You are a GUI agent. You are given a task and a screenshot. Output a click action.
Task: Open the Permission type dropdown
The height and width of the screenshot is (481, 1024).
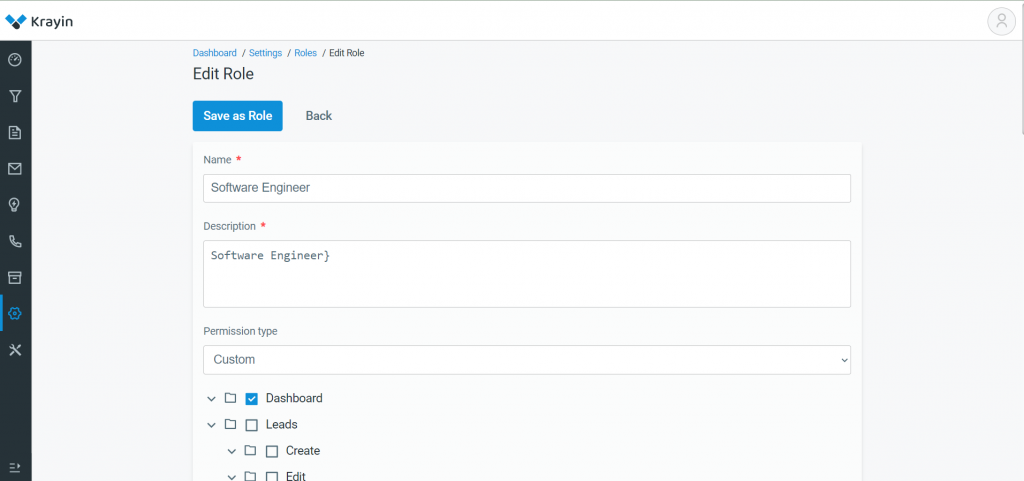[527, 360]
